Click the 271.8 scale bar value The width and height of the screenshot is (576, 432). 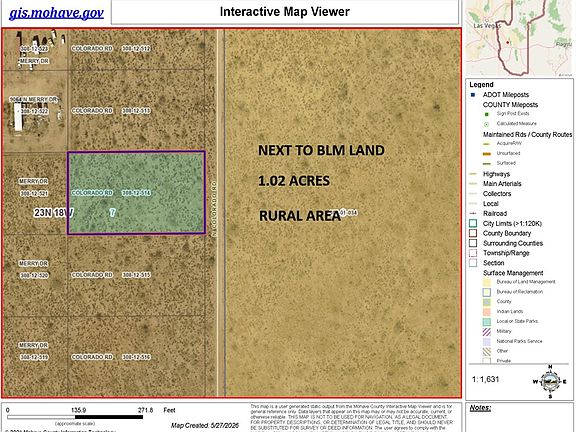(x=145, y=410)
